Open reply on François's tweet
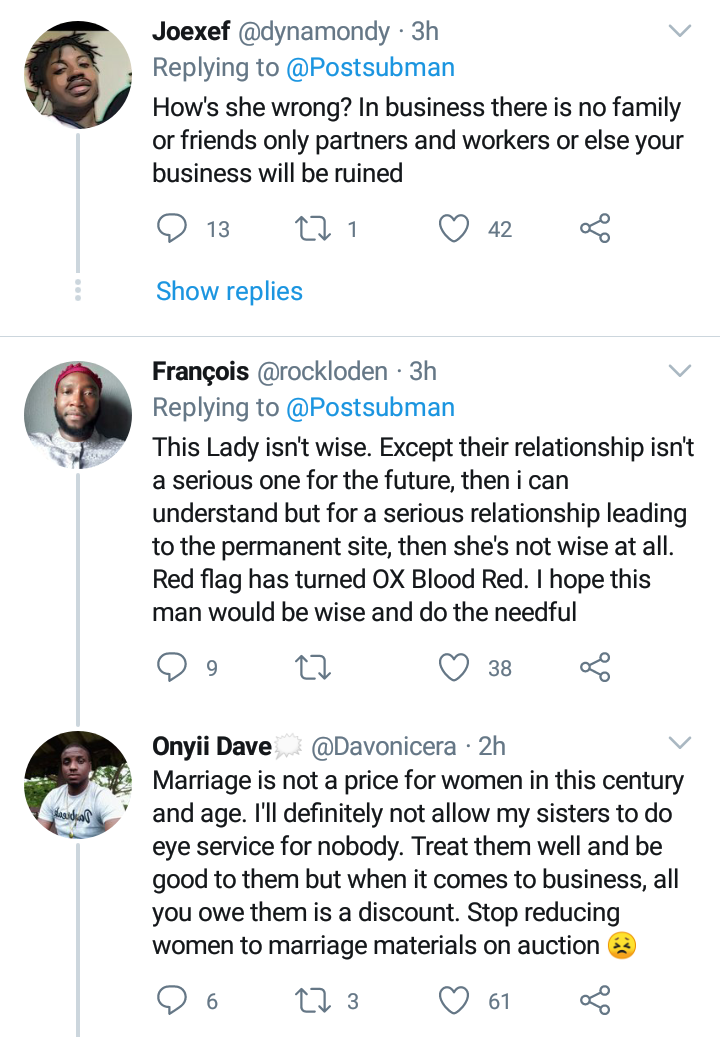 [x=173, y=667]
